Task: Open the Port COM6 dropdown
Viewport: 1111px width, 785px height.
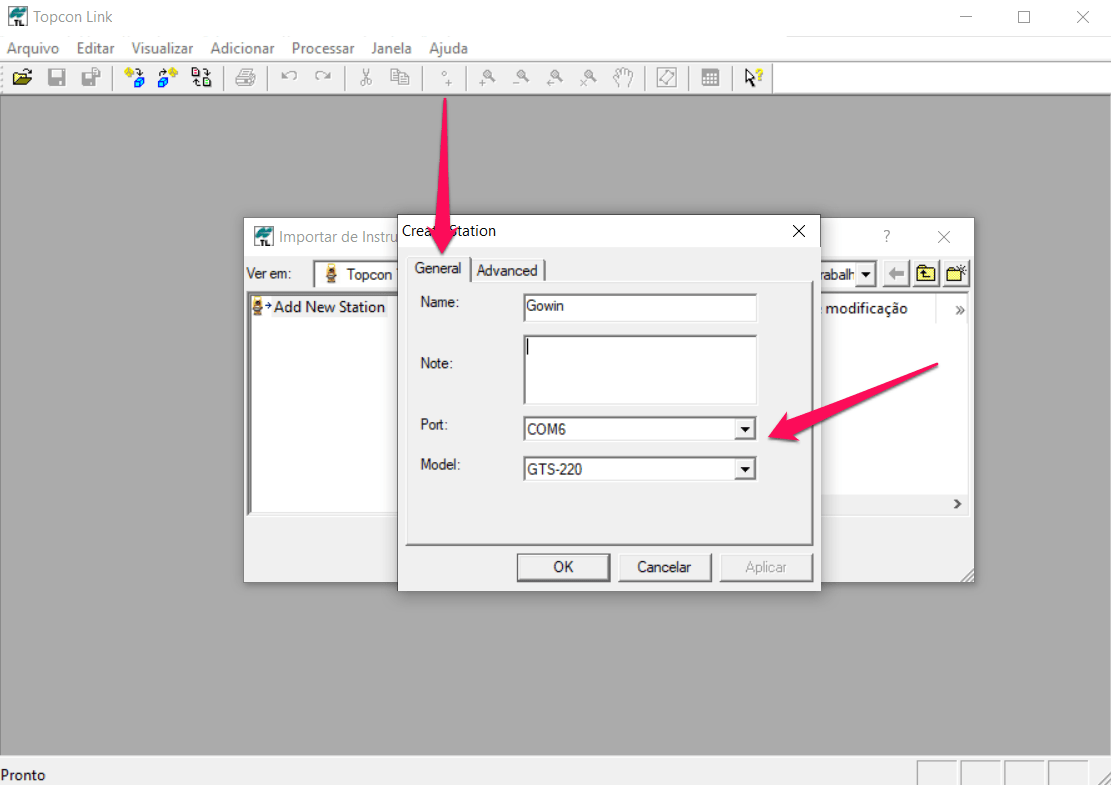Action: (744, 429)
